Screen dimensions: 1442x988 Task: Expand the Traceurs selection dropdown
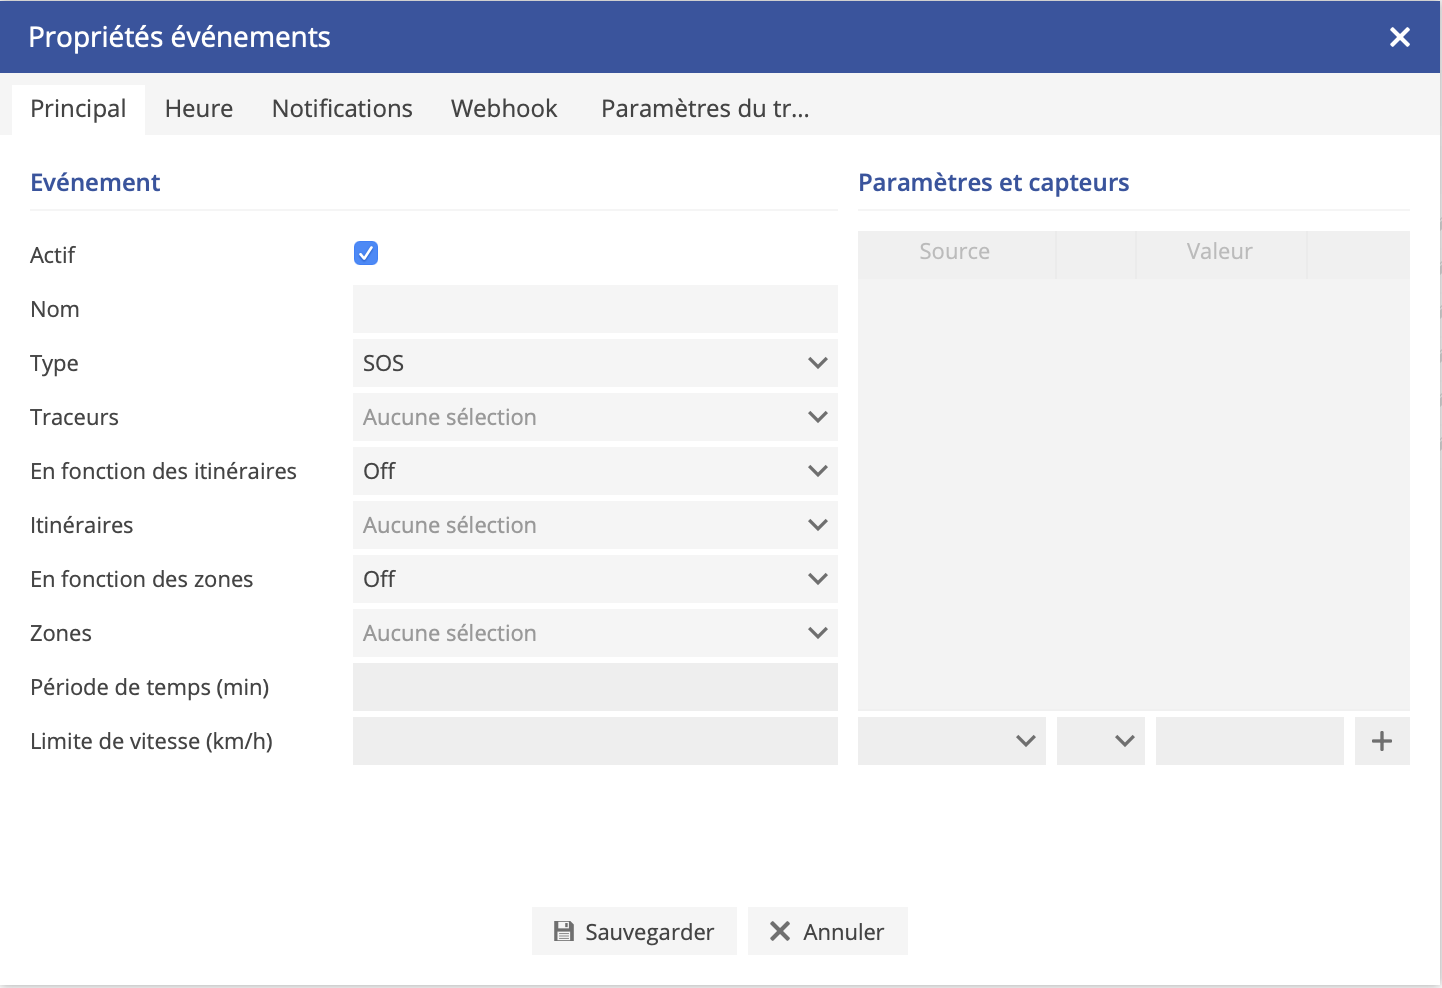click(594, 417)
